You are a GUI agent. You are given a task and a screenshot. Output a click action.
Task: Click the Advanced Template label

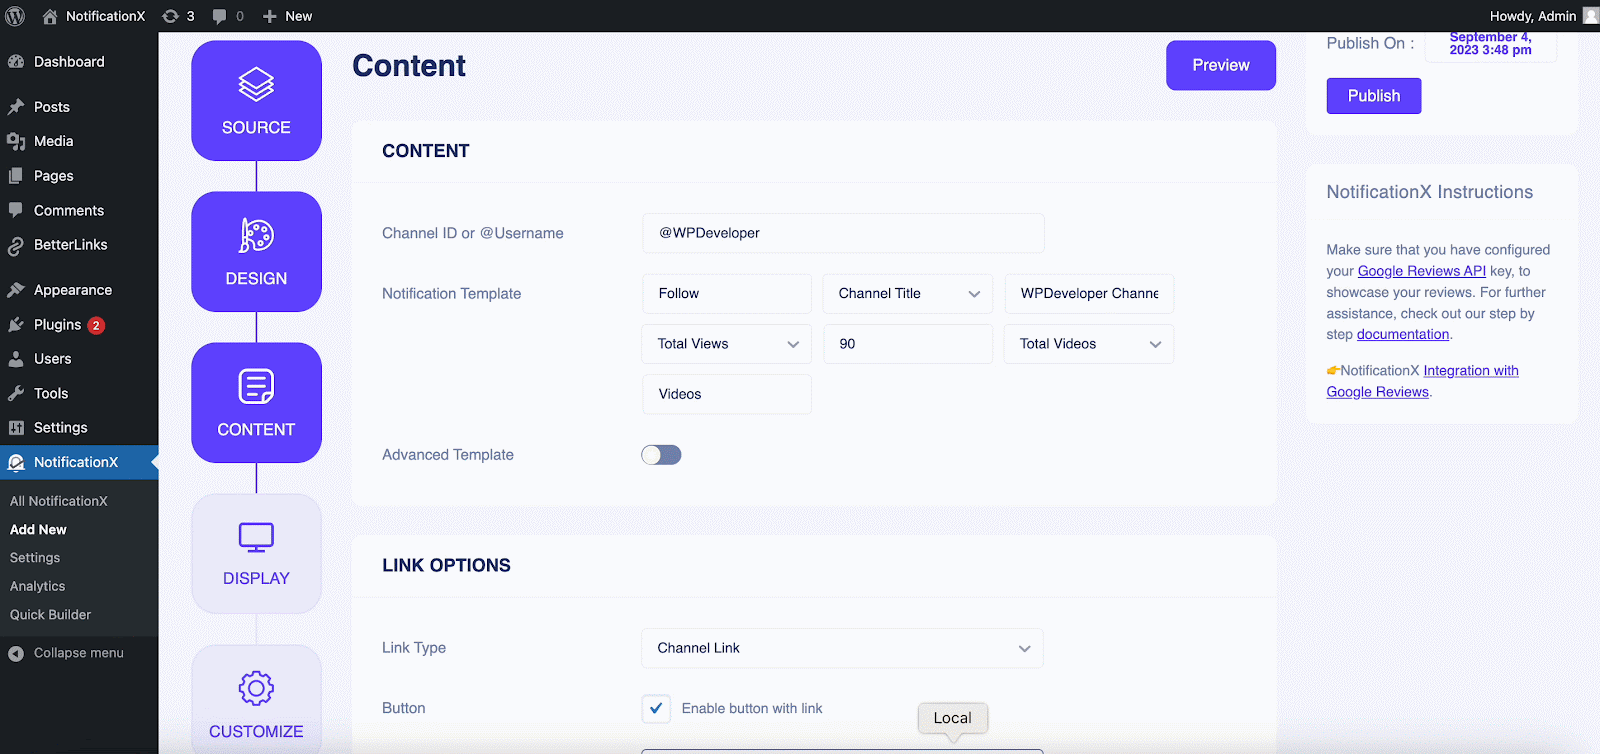pos(448,455)
